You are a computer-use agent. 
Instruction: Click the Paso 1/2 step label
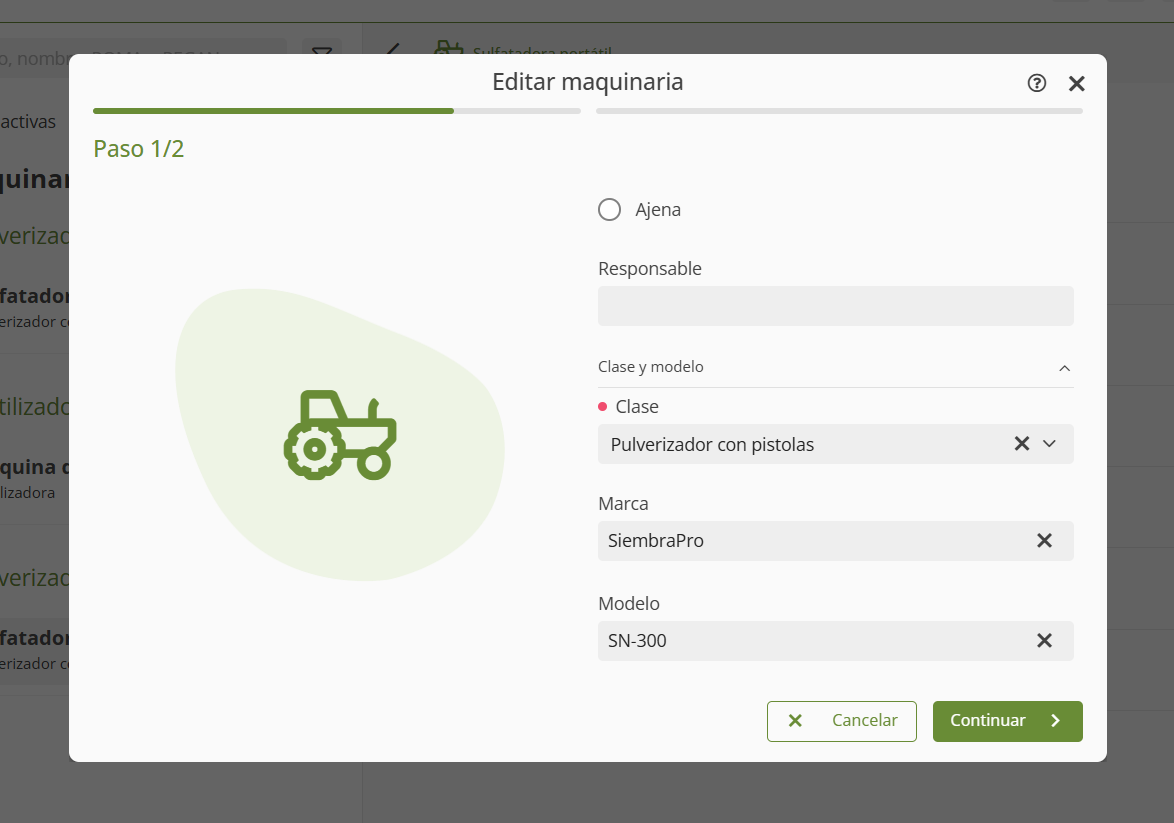pyautogui.click(x=138, y=149)
